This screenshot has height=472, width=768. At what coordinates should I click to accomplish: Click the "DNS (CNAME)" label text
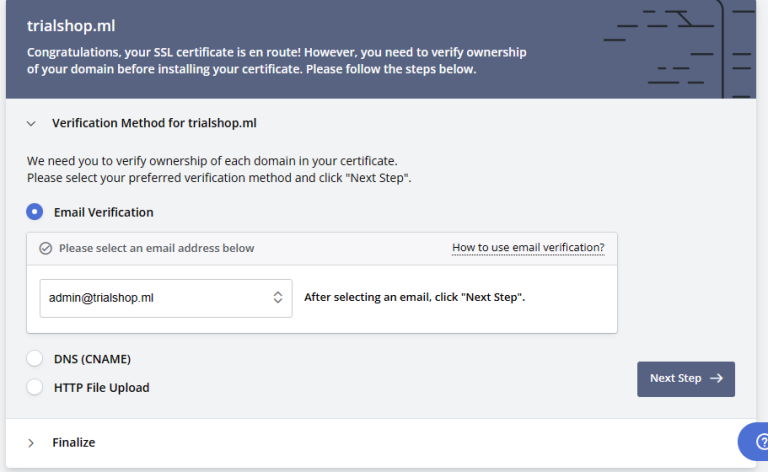point(92,358)
